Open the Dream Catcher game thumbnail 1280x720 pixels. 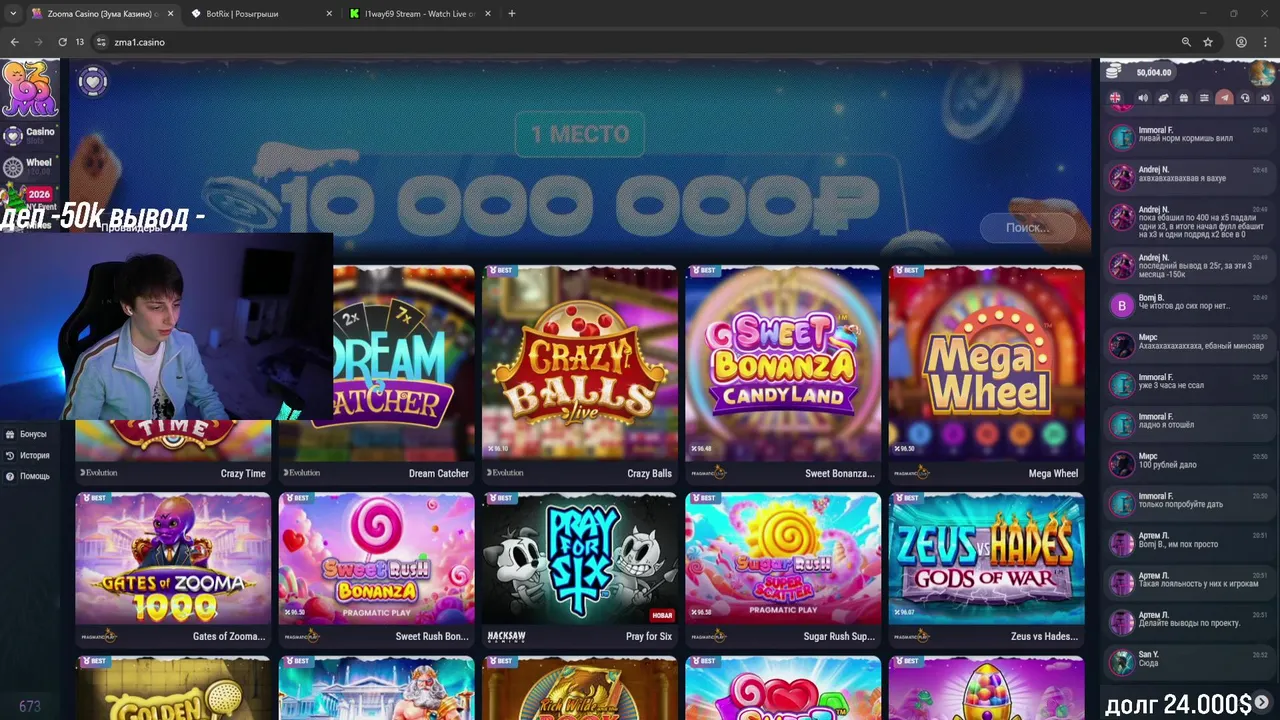coord(404,362)
